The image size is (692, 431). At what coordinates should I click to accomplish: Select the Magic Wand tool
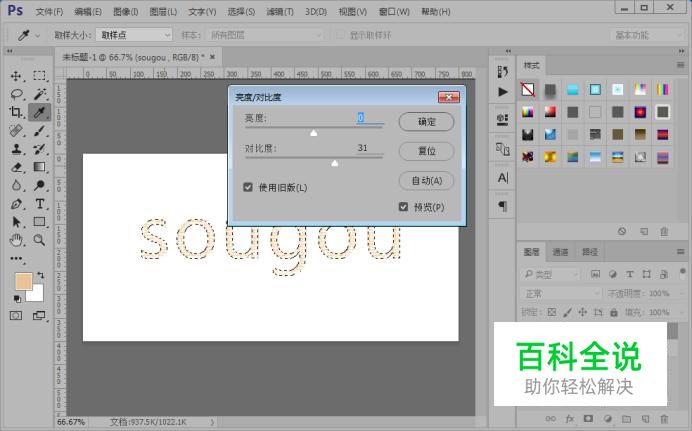39,94
